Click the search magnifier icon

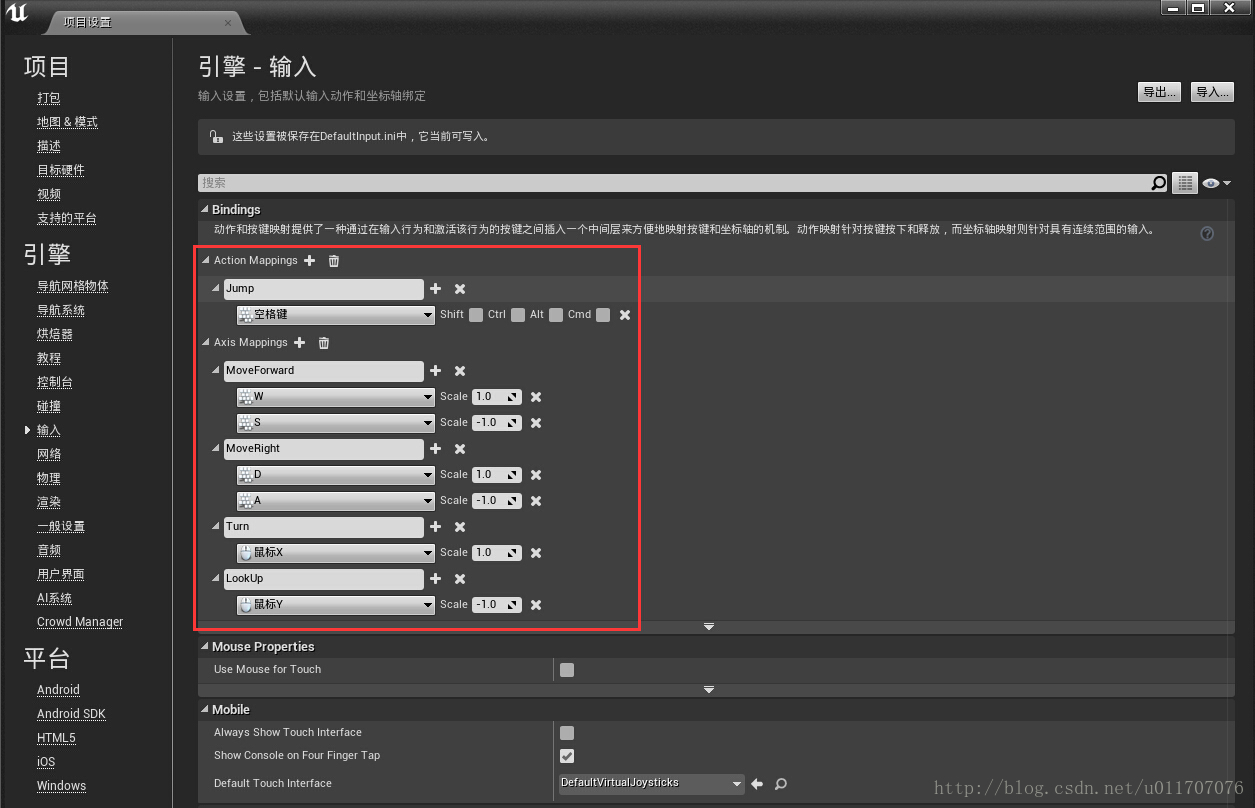pyautogui.click(x=1158, y=183)
